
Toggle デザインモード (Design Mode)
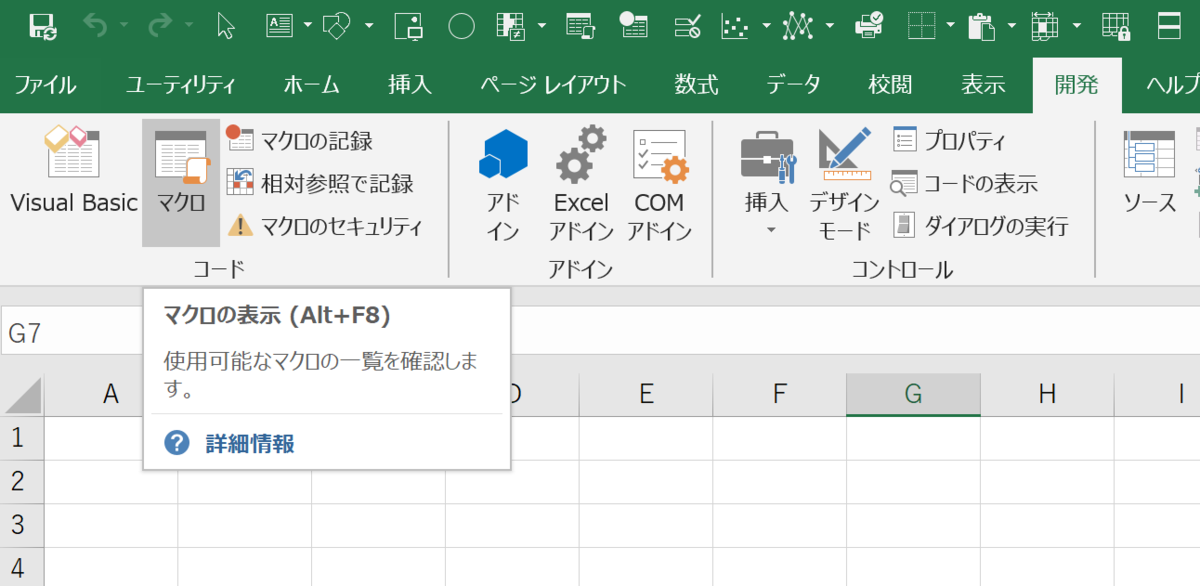(844, 185)
